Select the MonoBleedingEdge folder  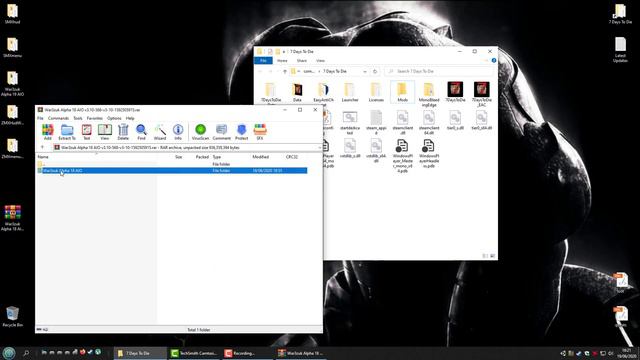429,95
